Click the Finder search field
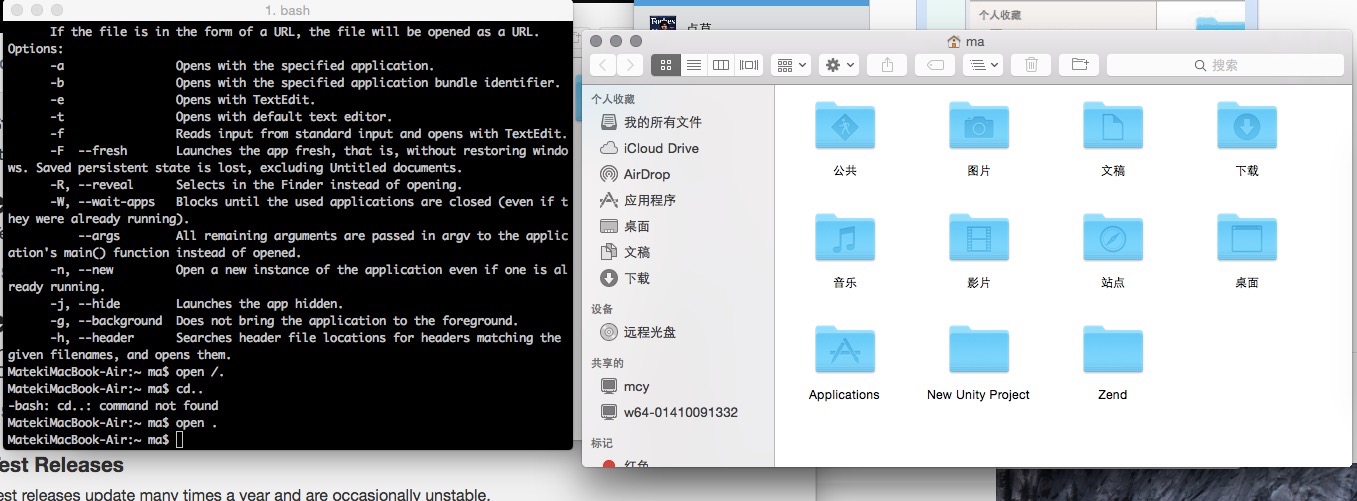1357x501 pixels. point(1225,65)
